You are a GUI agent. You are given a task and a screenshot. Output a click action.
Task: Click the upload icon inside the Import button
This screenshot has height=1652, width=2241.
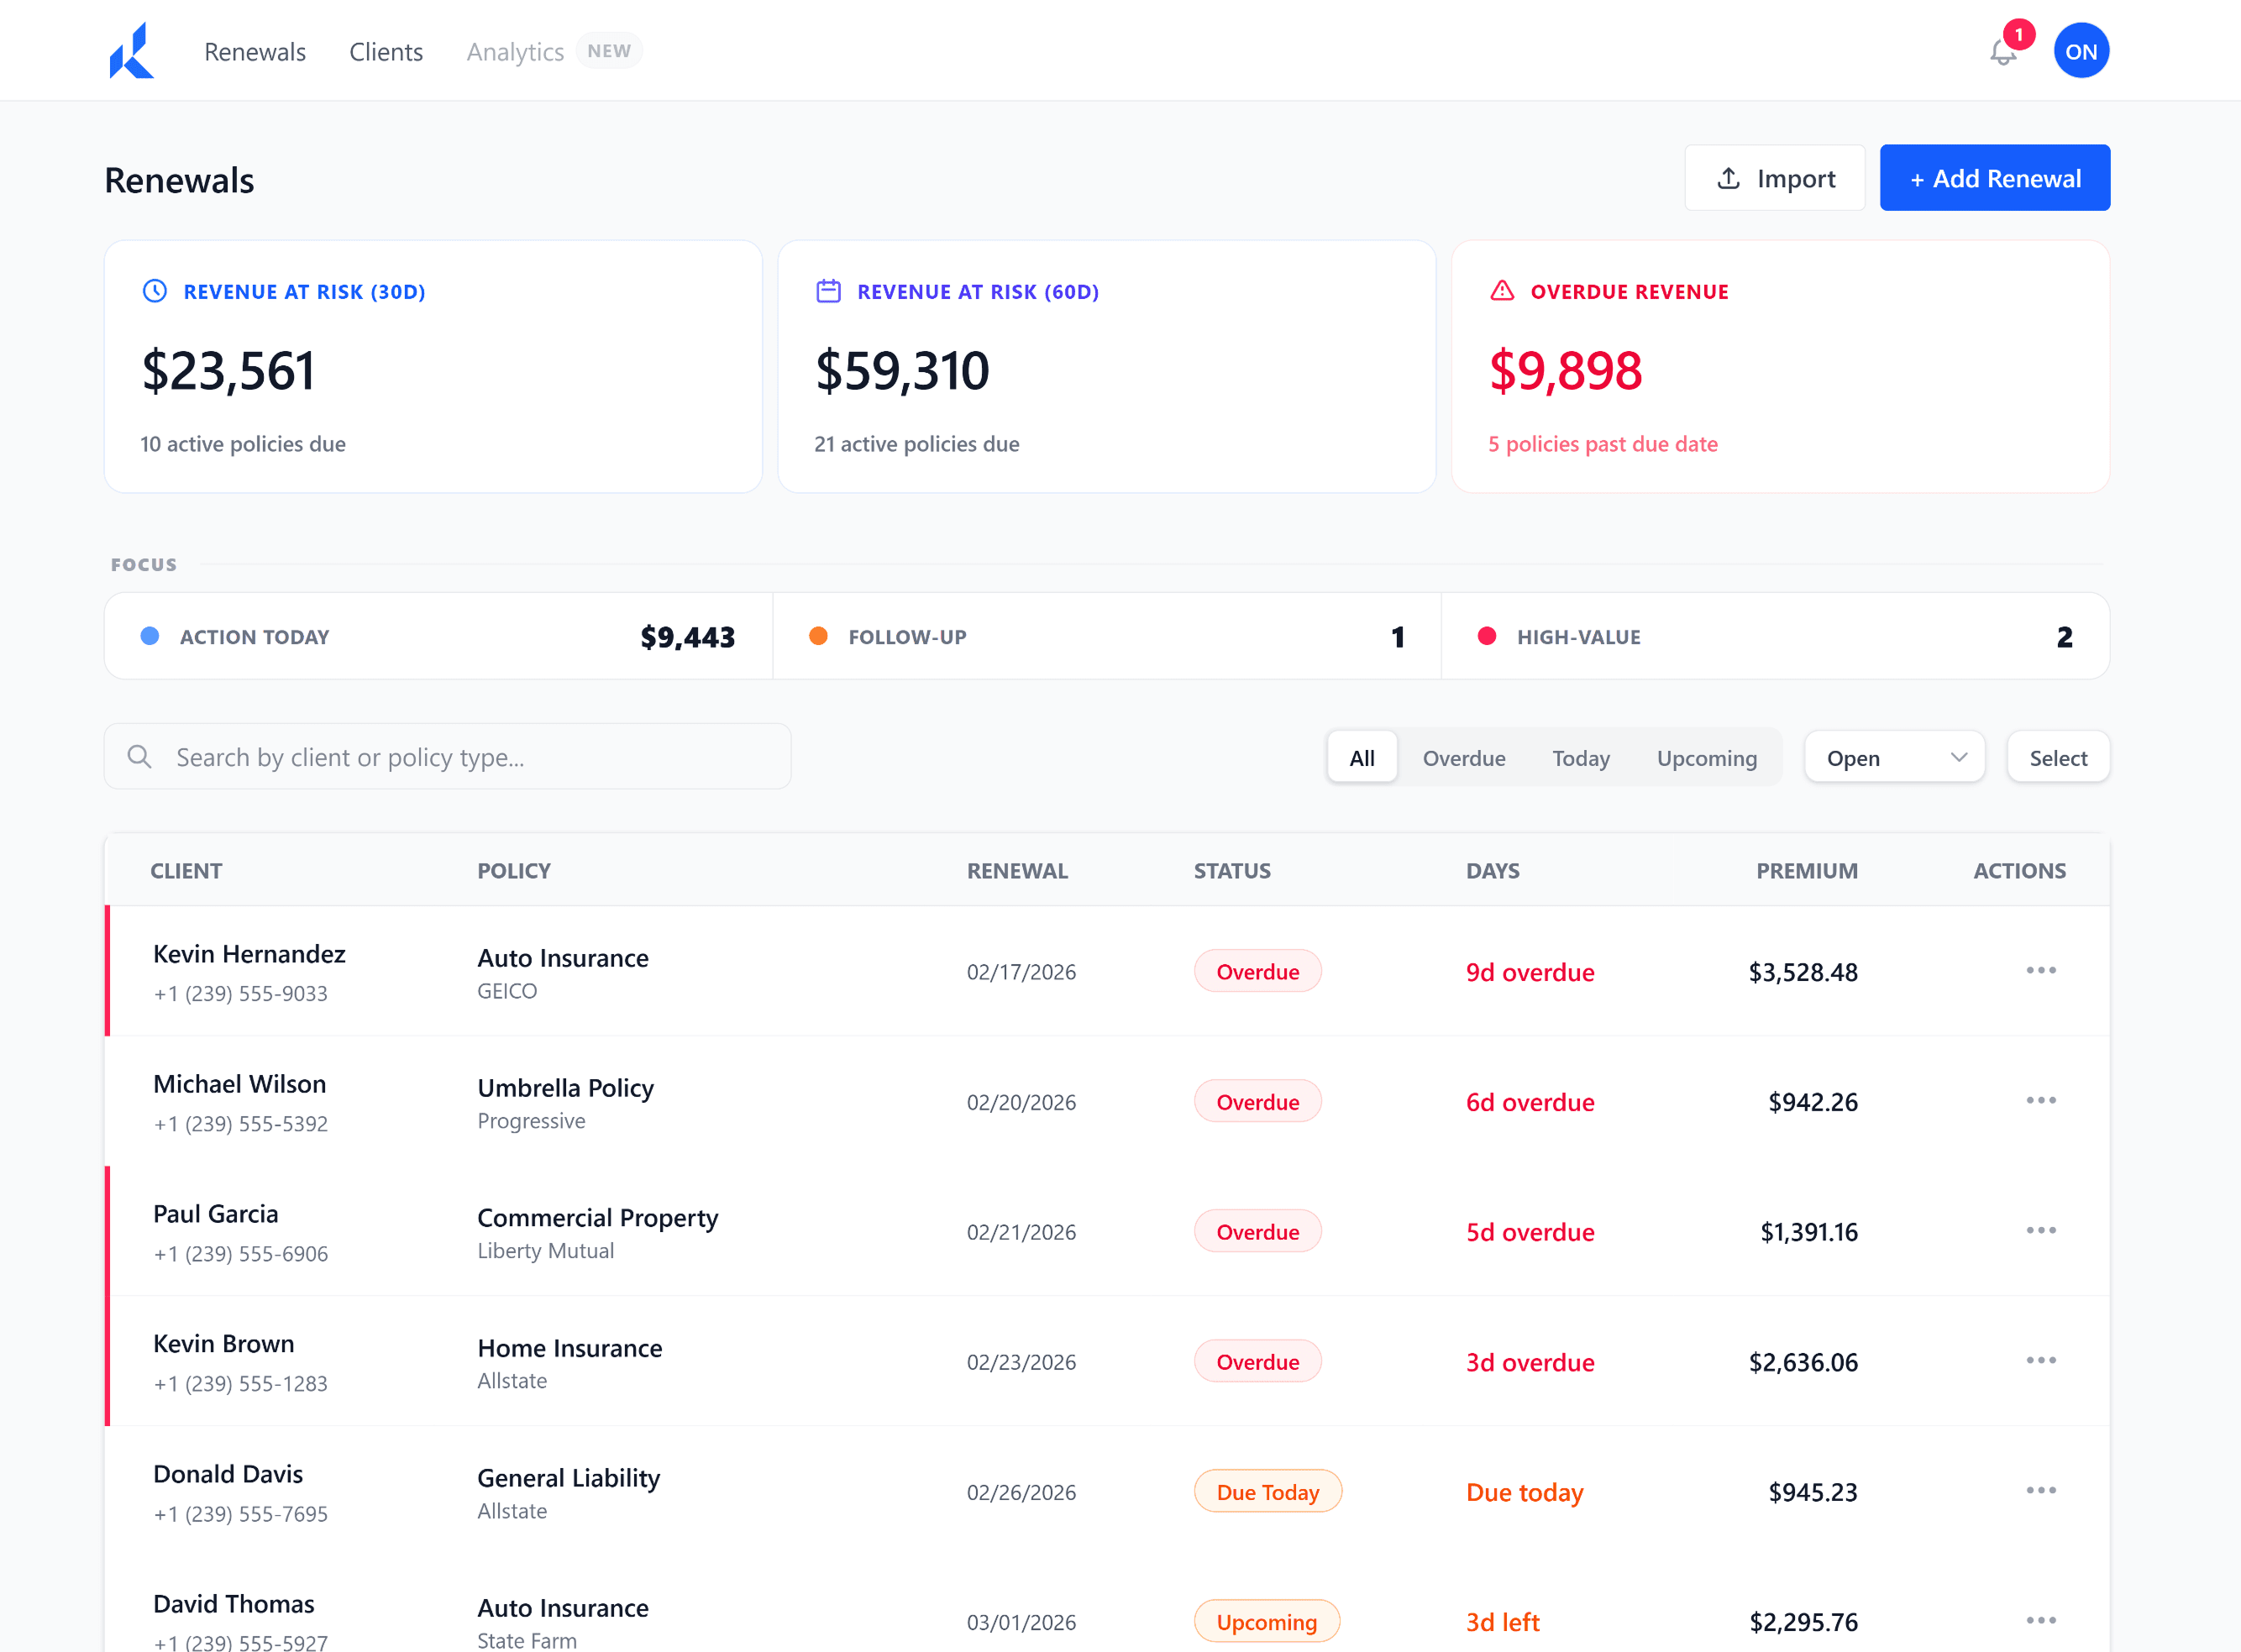(1729, 177)
